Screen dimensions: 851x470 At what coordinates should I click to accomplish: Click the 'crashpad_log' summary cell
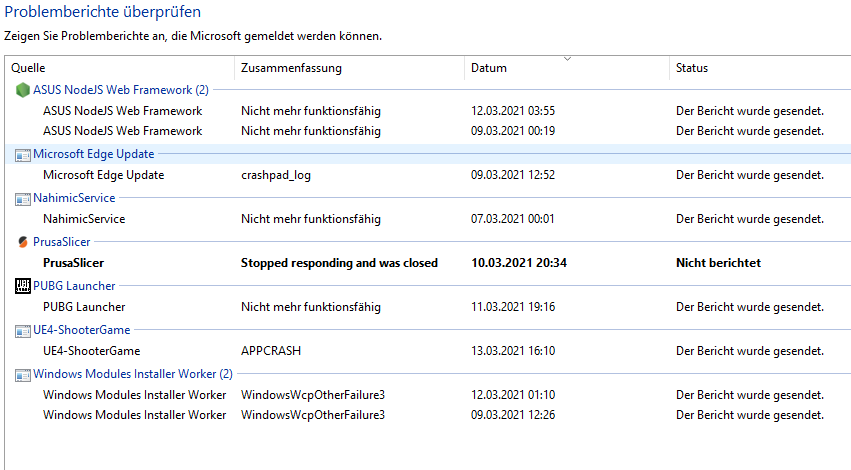pyautogui.click(x=276, y=175)
